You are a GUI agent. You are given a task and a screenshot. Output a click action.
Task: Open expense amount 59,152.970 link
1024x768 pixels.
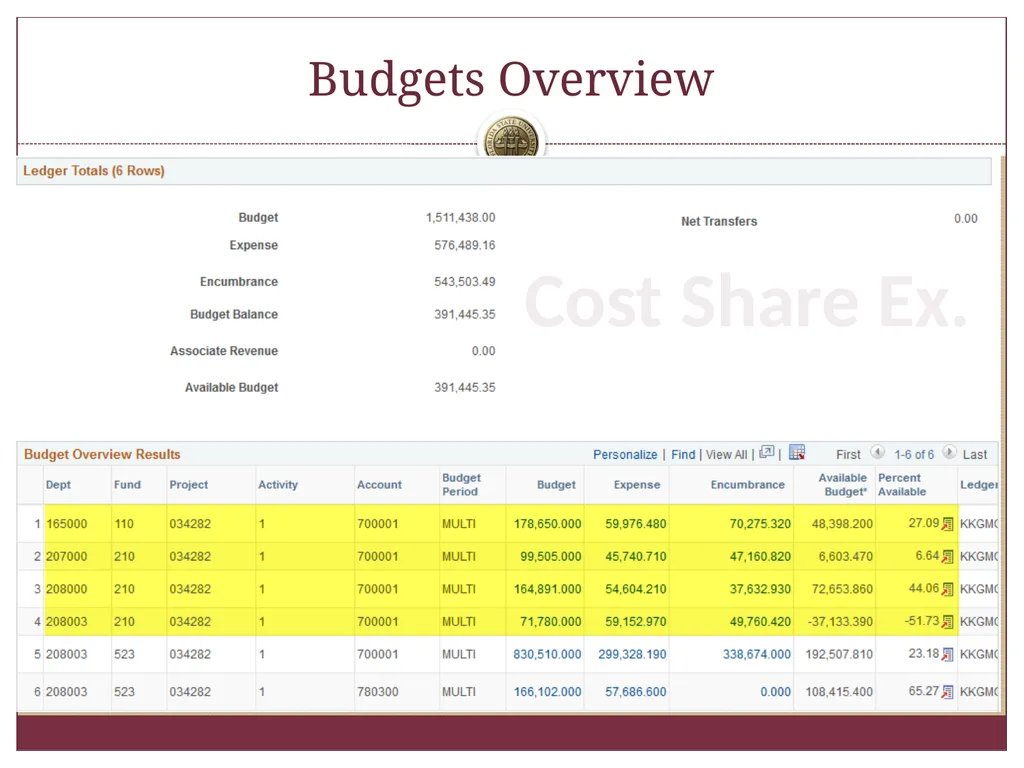(x=635, y=622)
